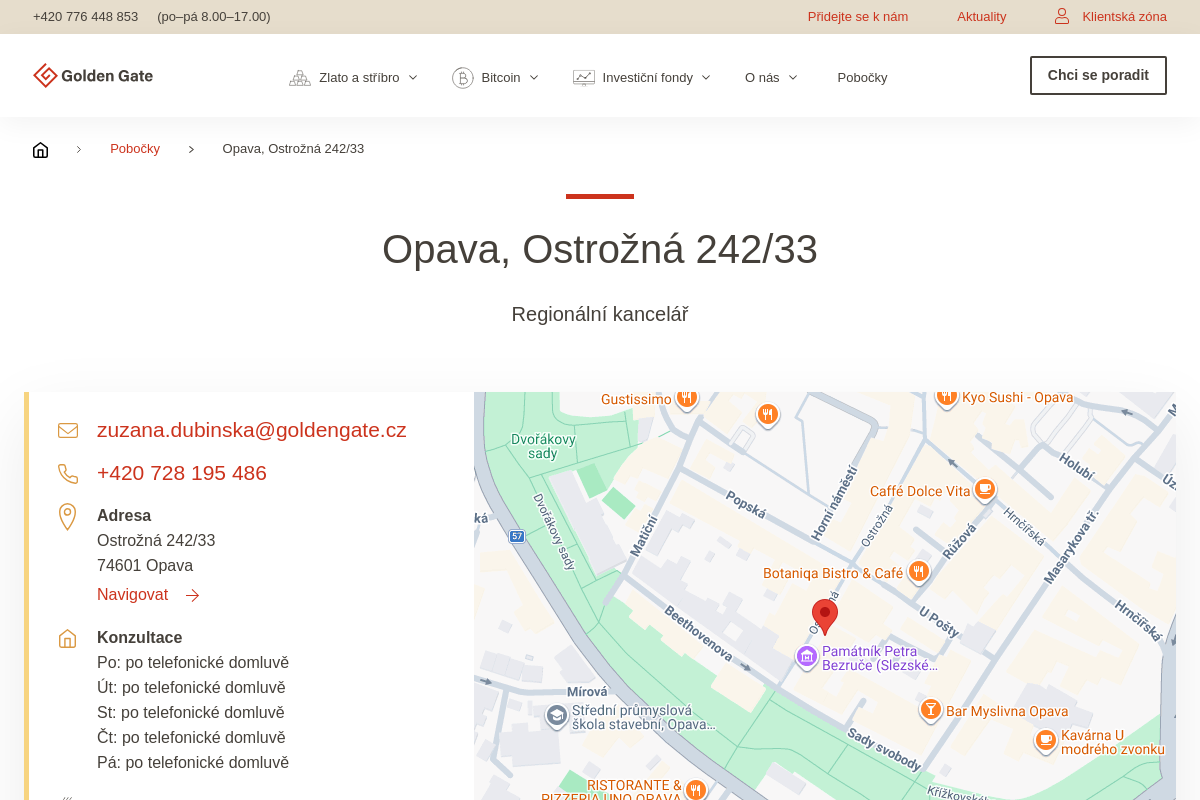Image resolution: width=1200 pixels, height=800 pixels.
Task: Select Ristorante Pizzeria Uno Opava marker
Action: pyautogui.click(x=696, y=790)
